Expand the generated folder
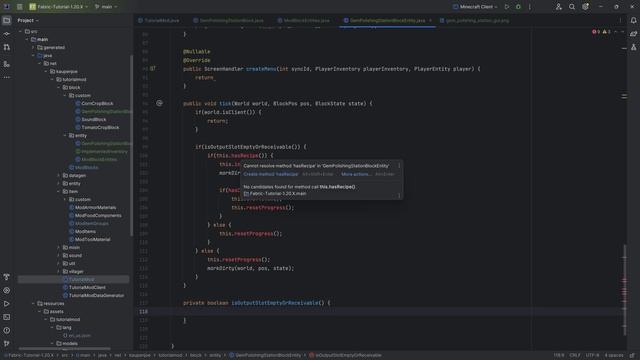Image resolution: width=640 pixels, height=360 pixels. pos(33,47)
